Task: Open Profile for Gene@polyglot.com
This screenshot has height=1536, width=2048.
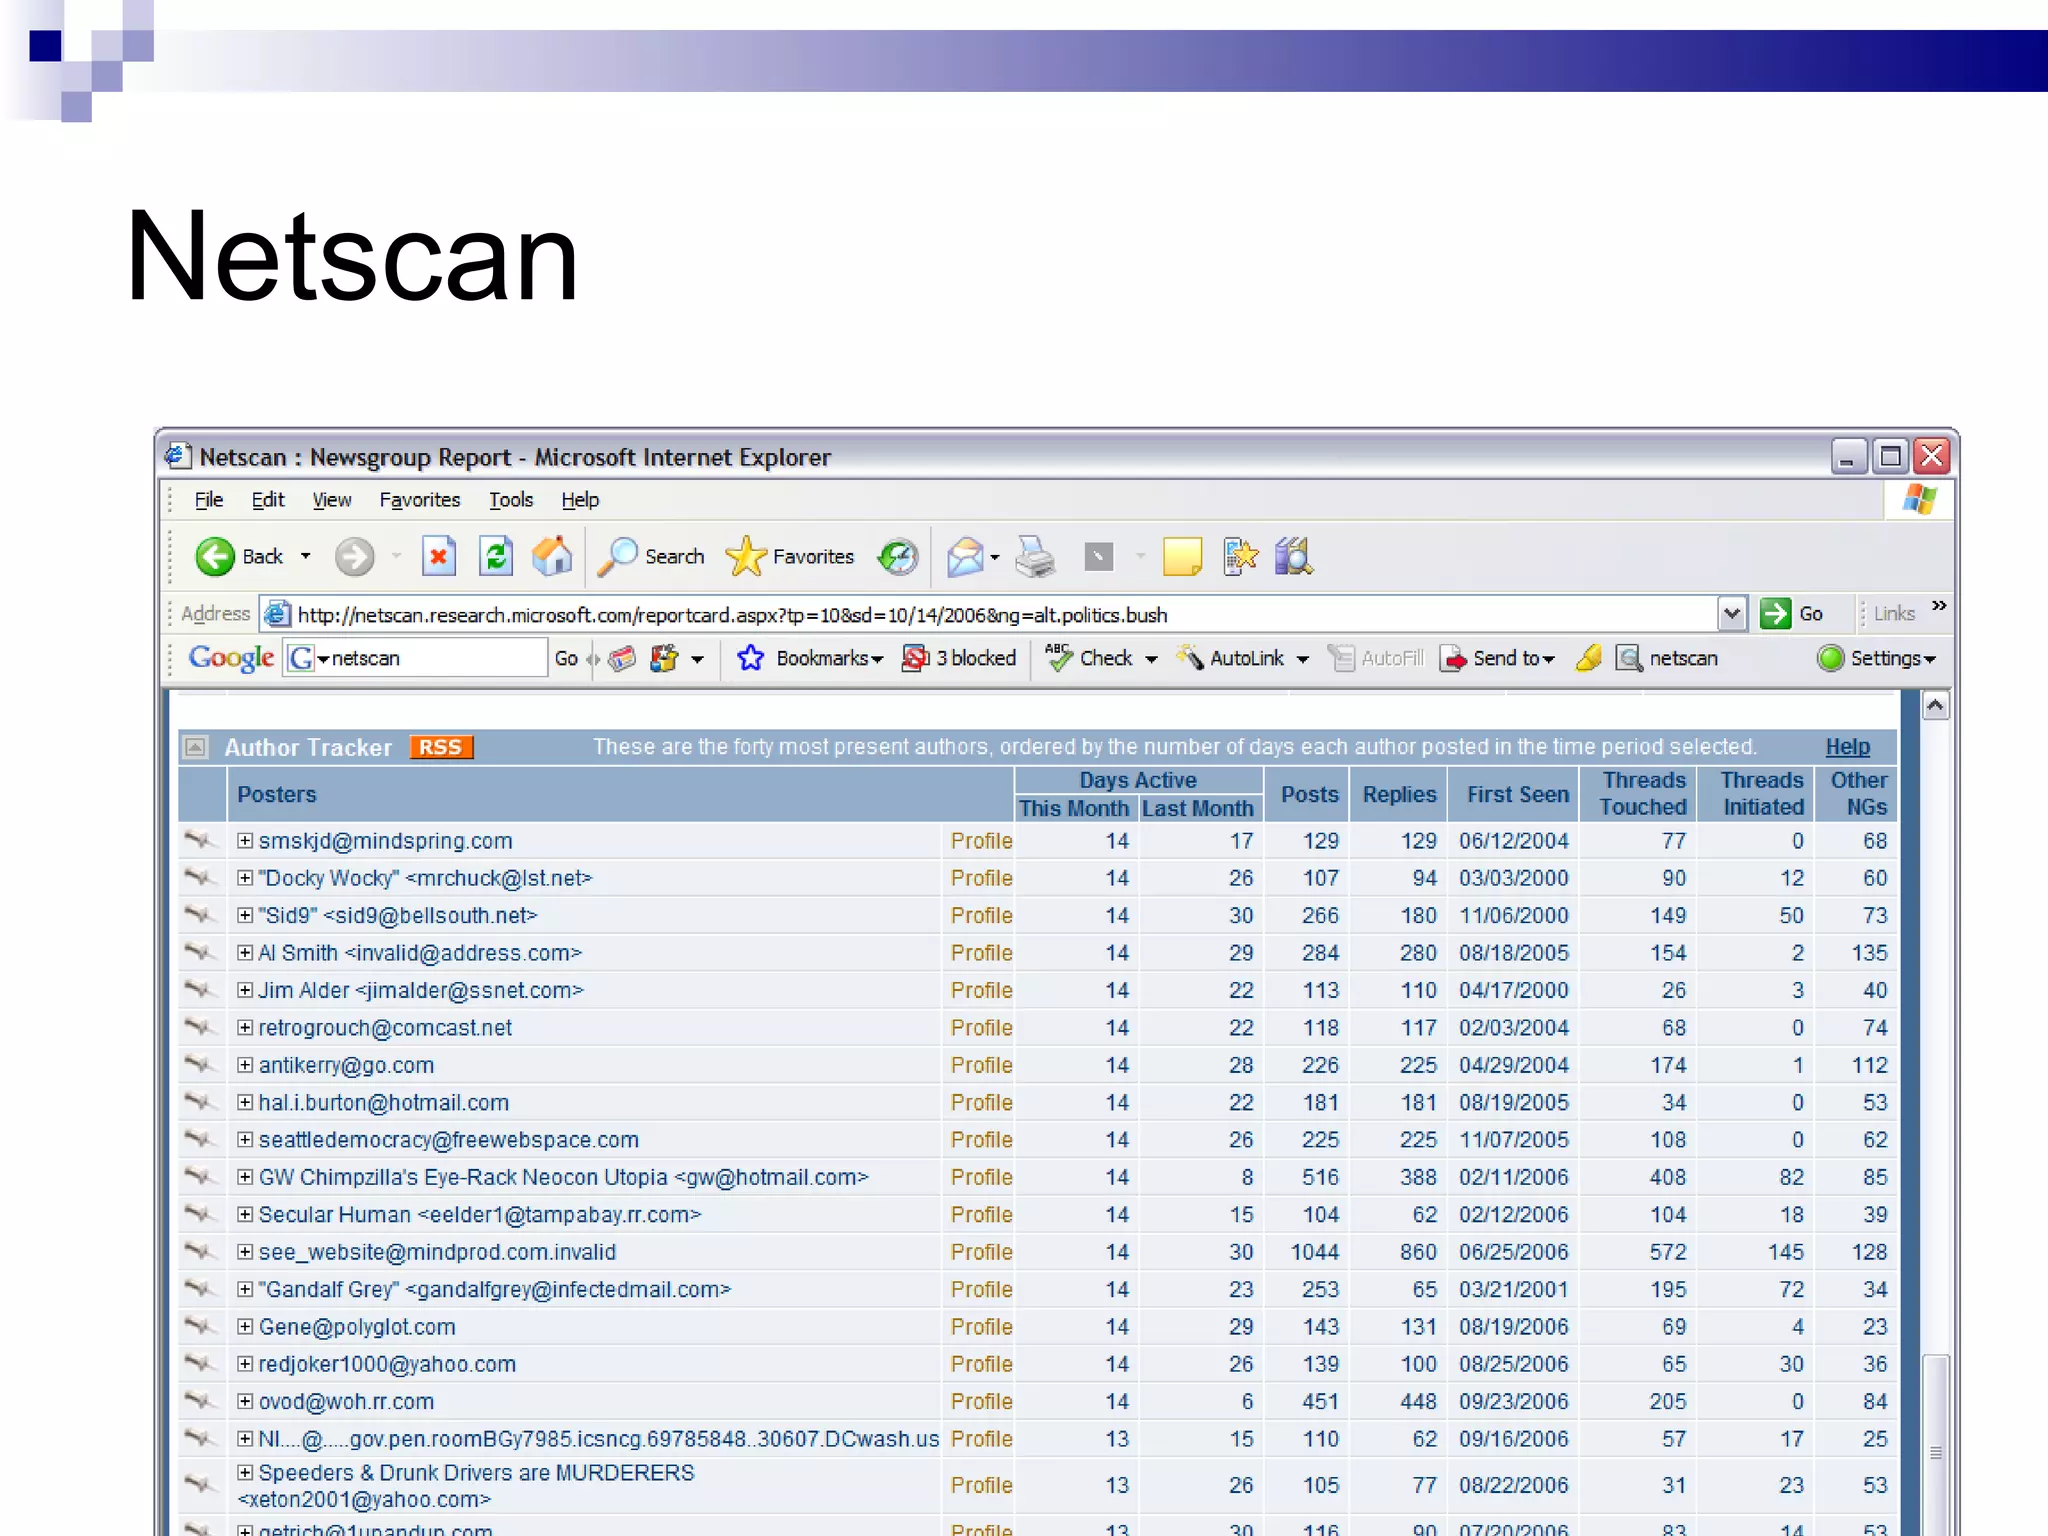Action: 981,1327
